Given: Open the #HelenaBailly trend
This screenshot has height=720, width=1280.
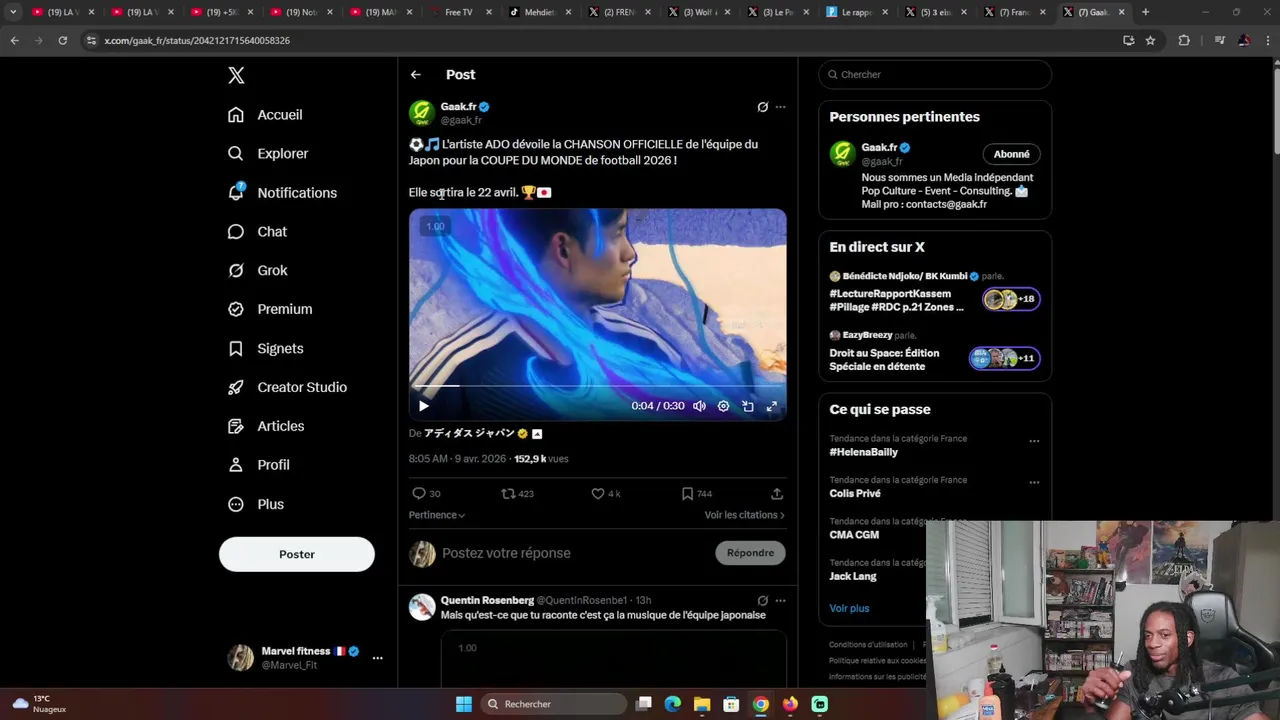Looking at the screenshot, I should pos(863,452).
